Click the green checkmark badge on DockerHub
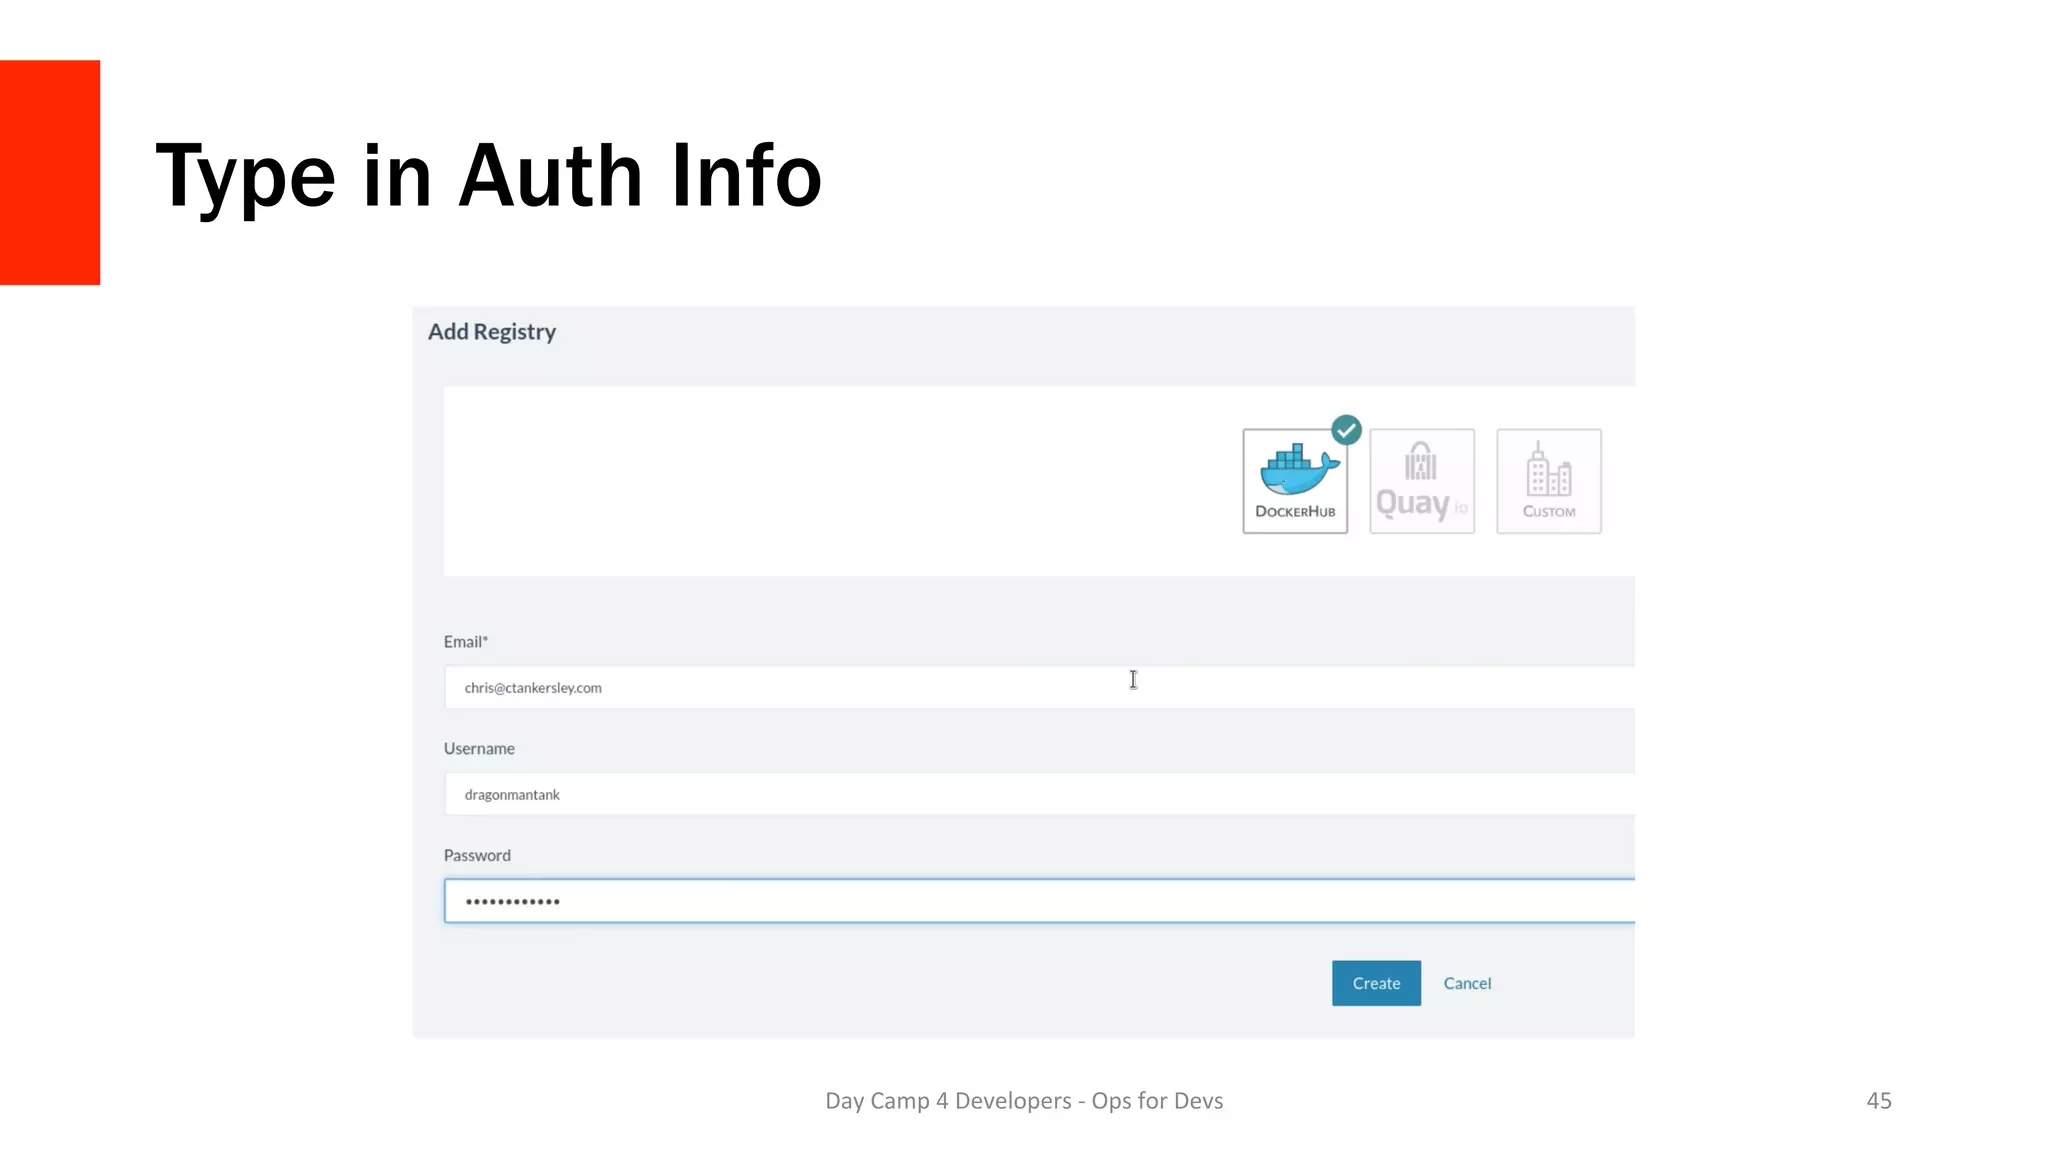The width and height of the screenshot is (2048, 1152). (1346, 430)
